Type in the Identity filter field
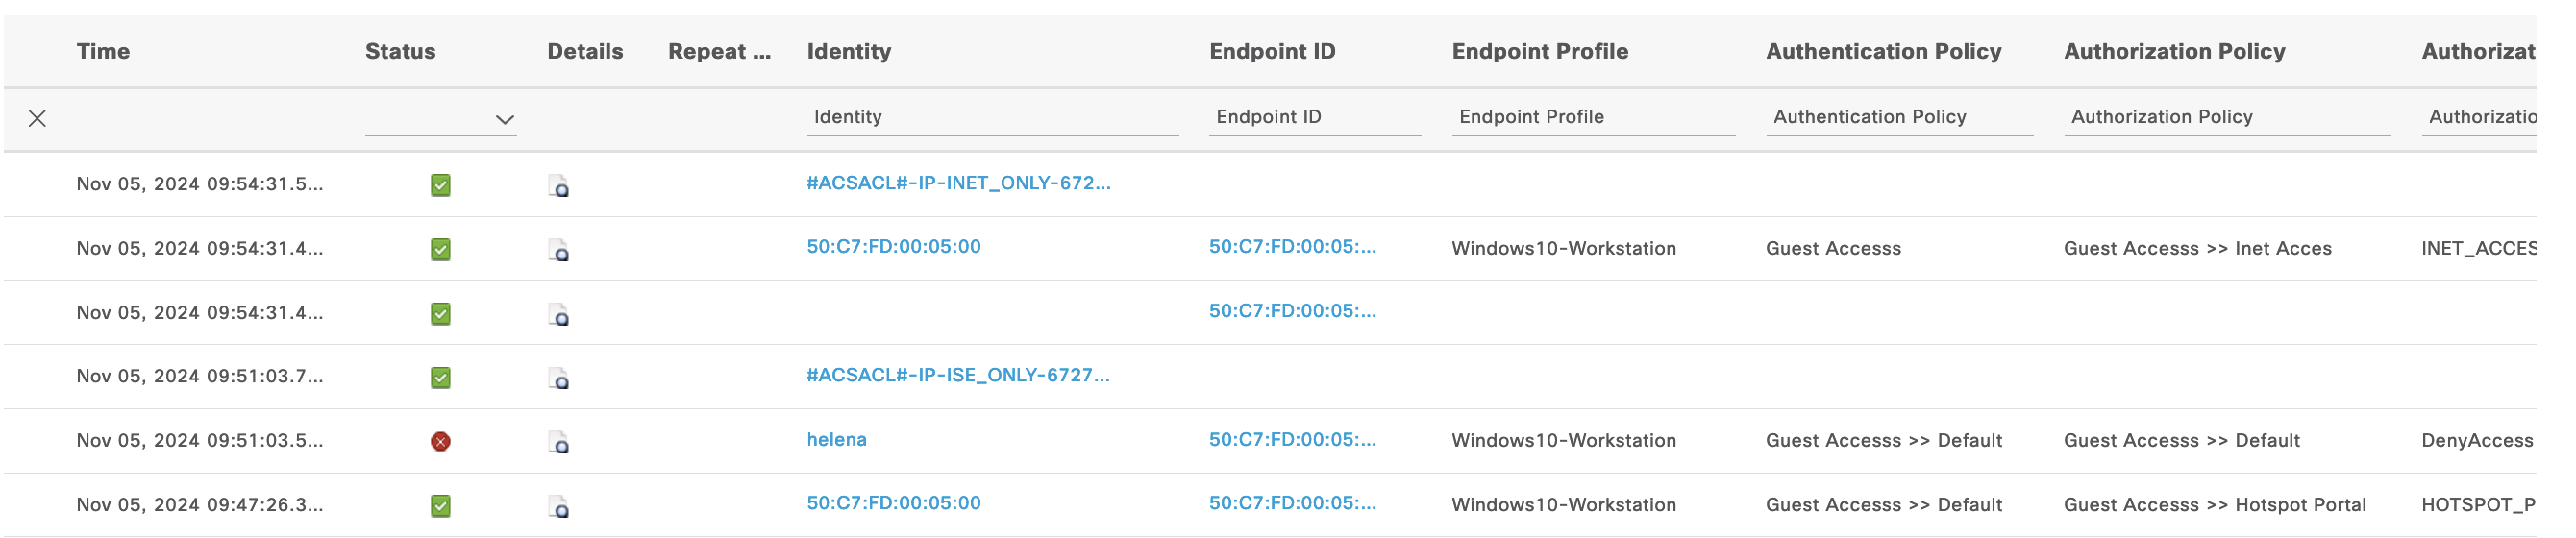The height and width of the screenshot is (538, 2576). point(992,117)
